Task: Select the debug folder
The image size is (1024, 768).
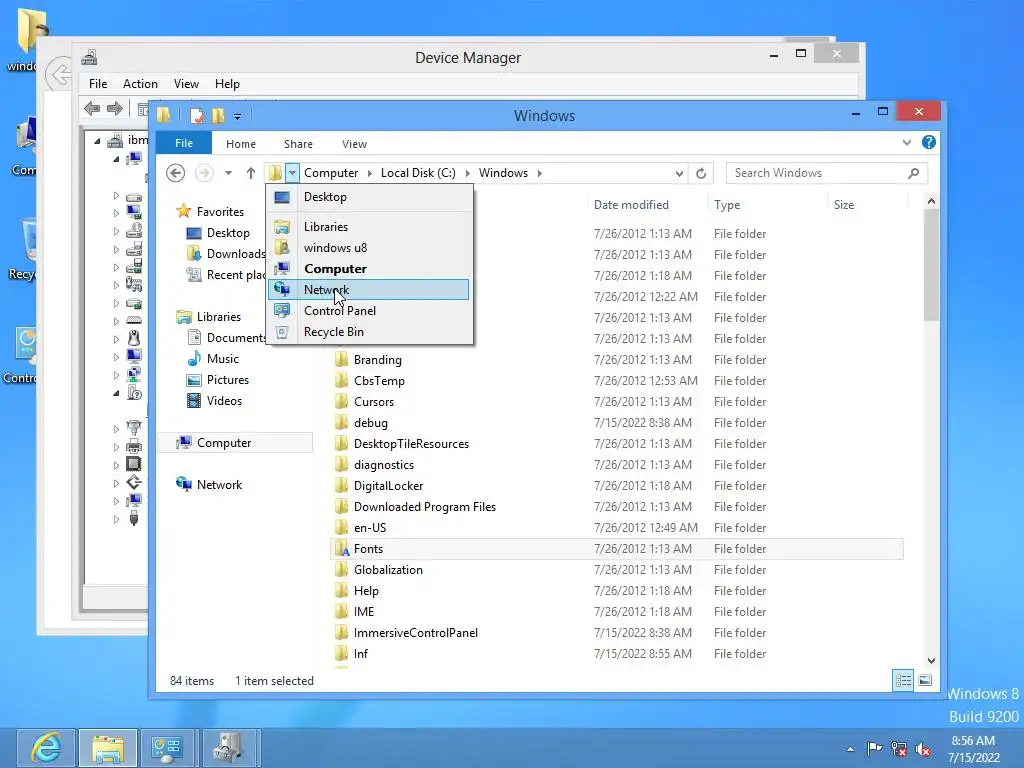Action: coord(370,423)
